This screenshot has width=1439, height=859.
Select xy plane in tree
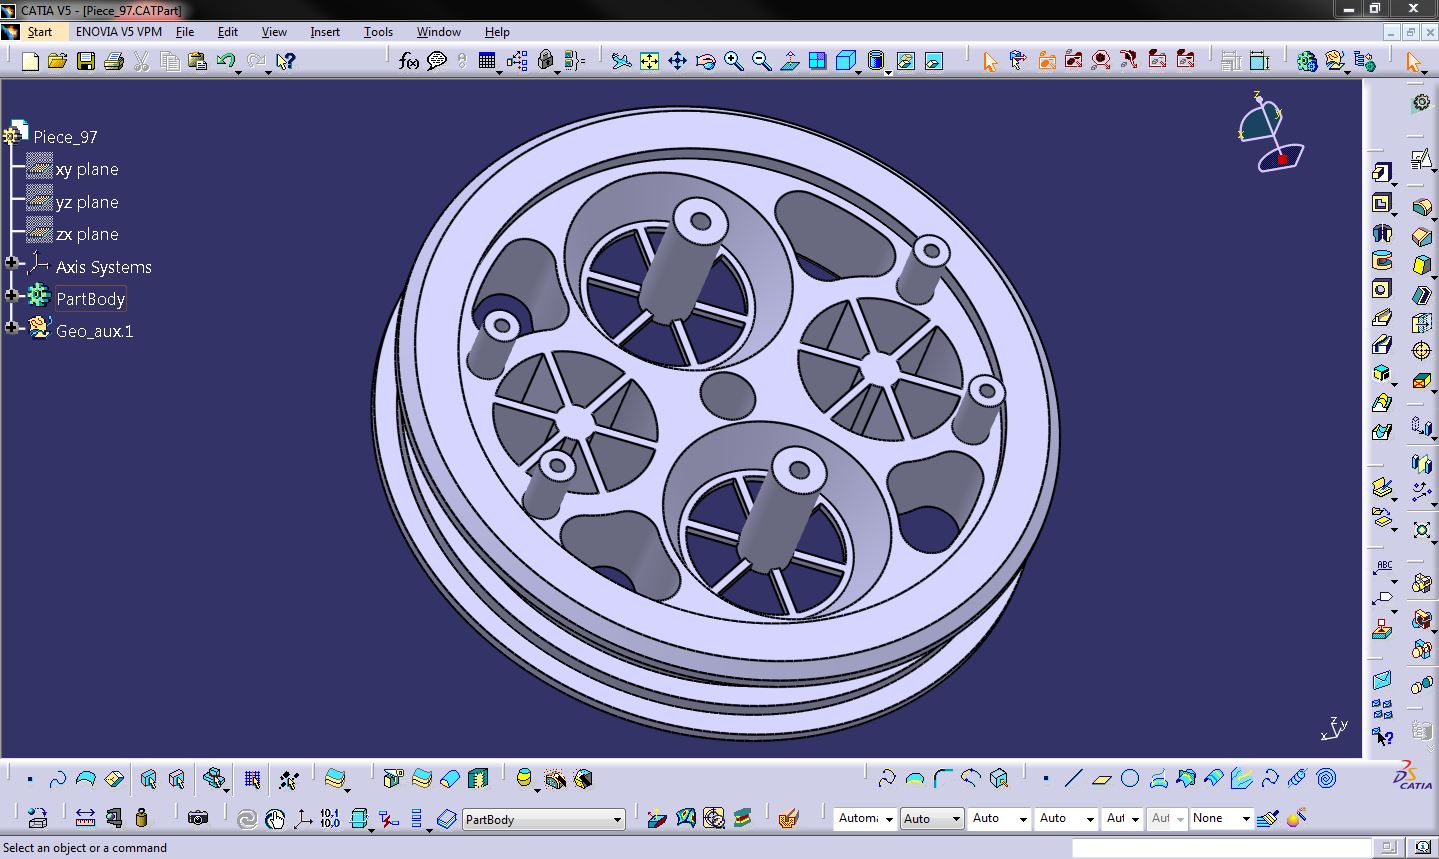pyautogui.click(x=87, y=170)
